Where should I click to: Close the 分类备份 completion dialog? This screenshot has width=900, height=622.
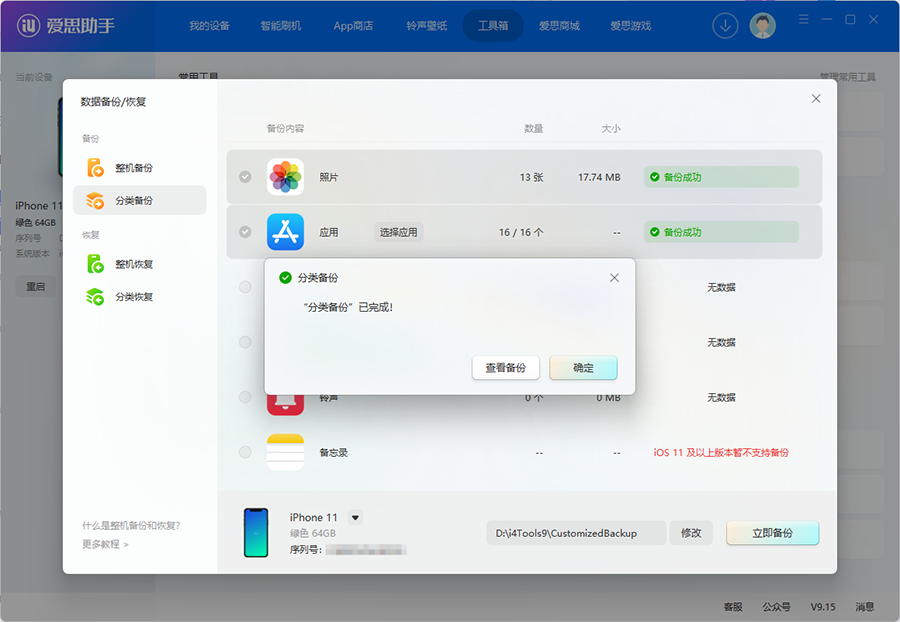[614, 278]
